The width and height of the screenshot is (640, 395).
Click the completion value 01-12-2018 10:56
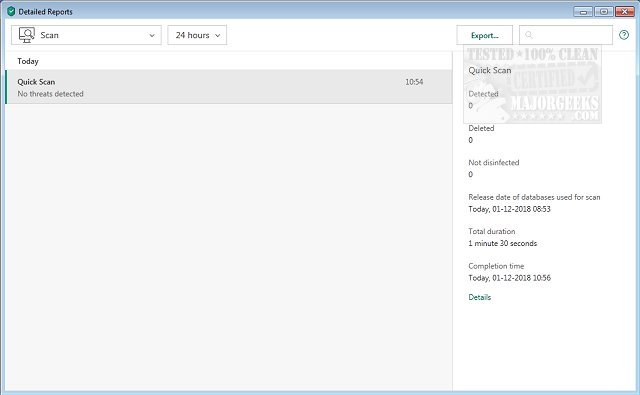click(x=509, y=278)
